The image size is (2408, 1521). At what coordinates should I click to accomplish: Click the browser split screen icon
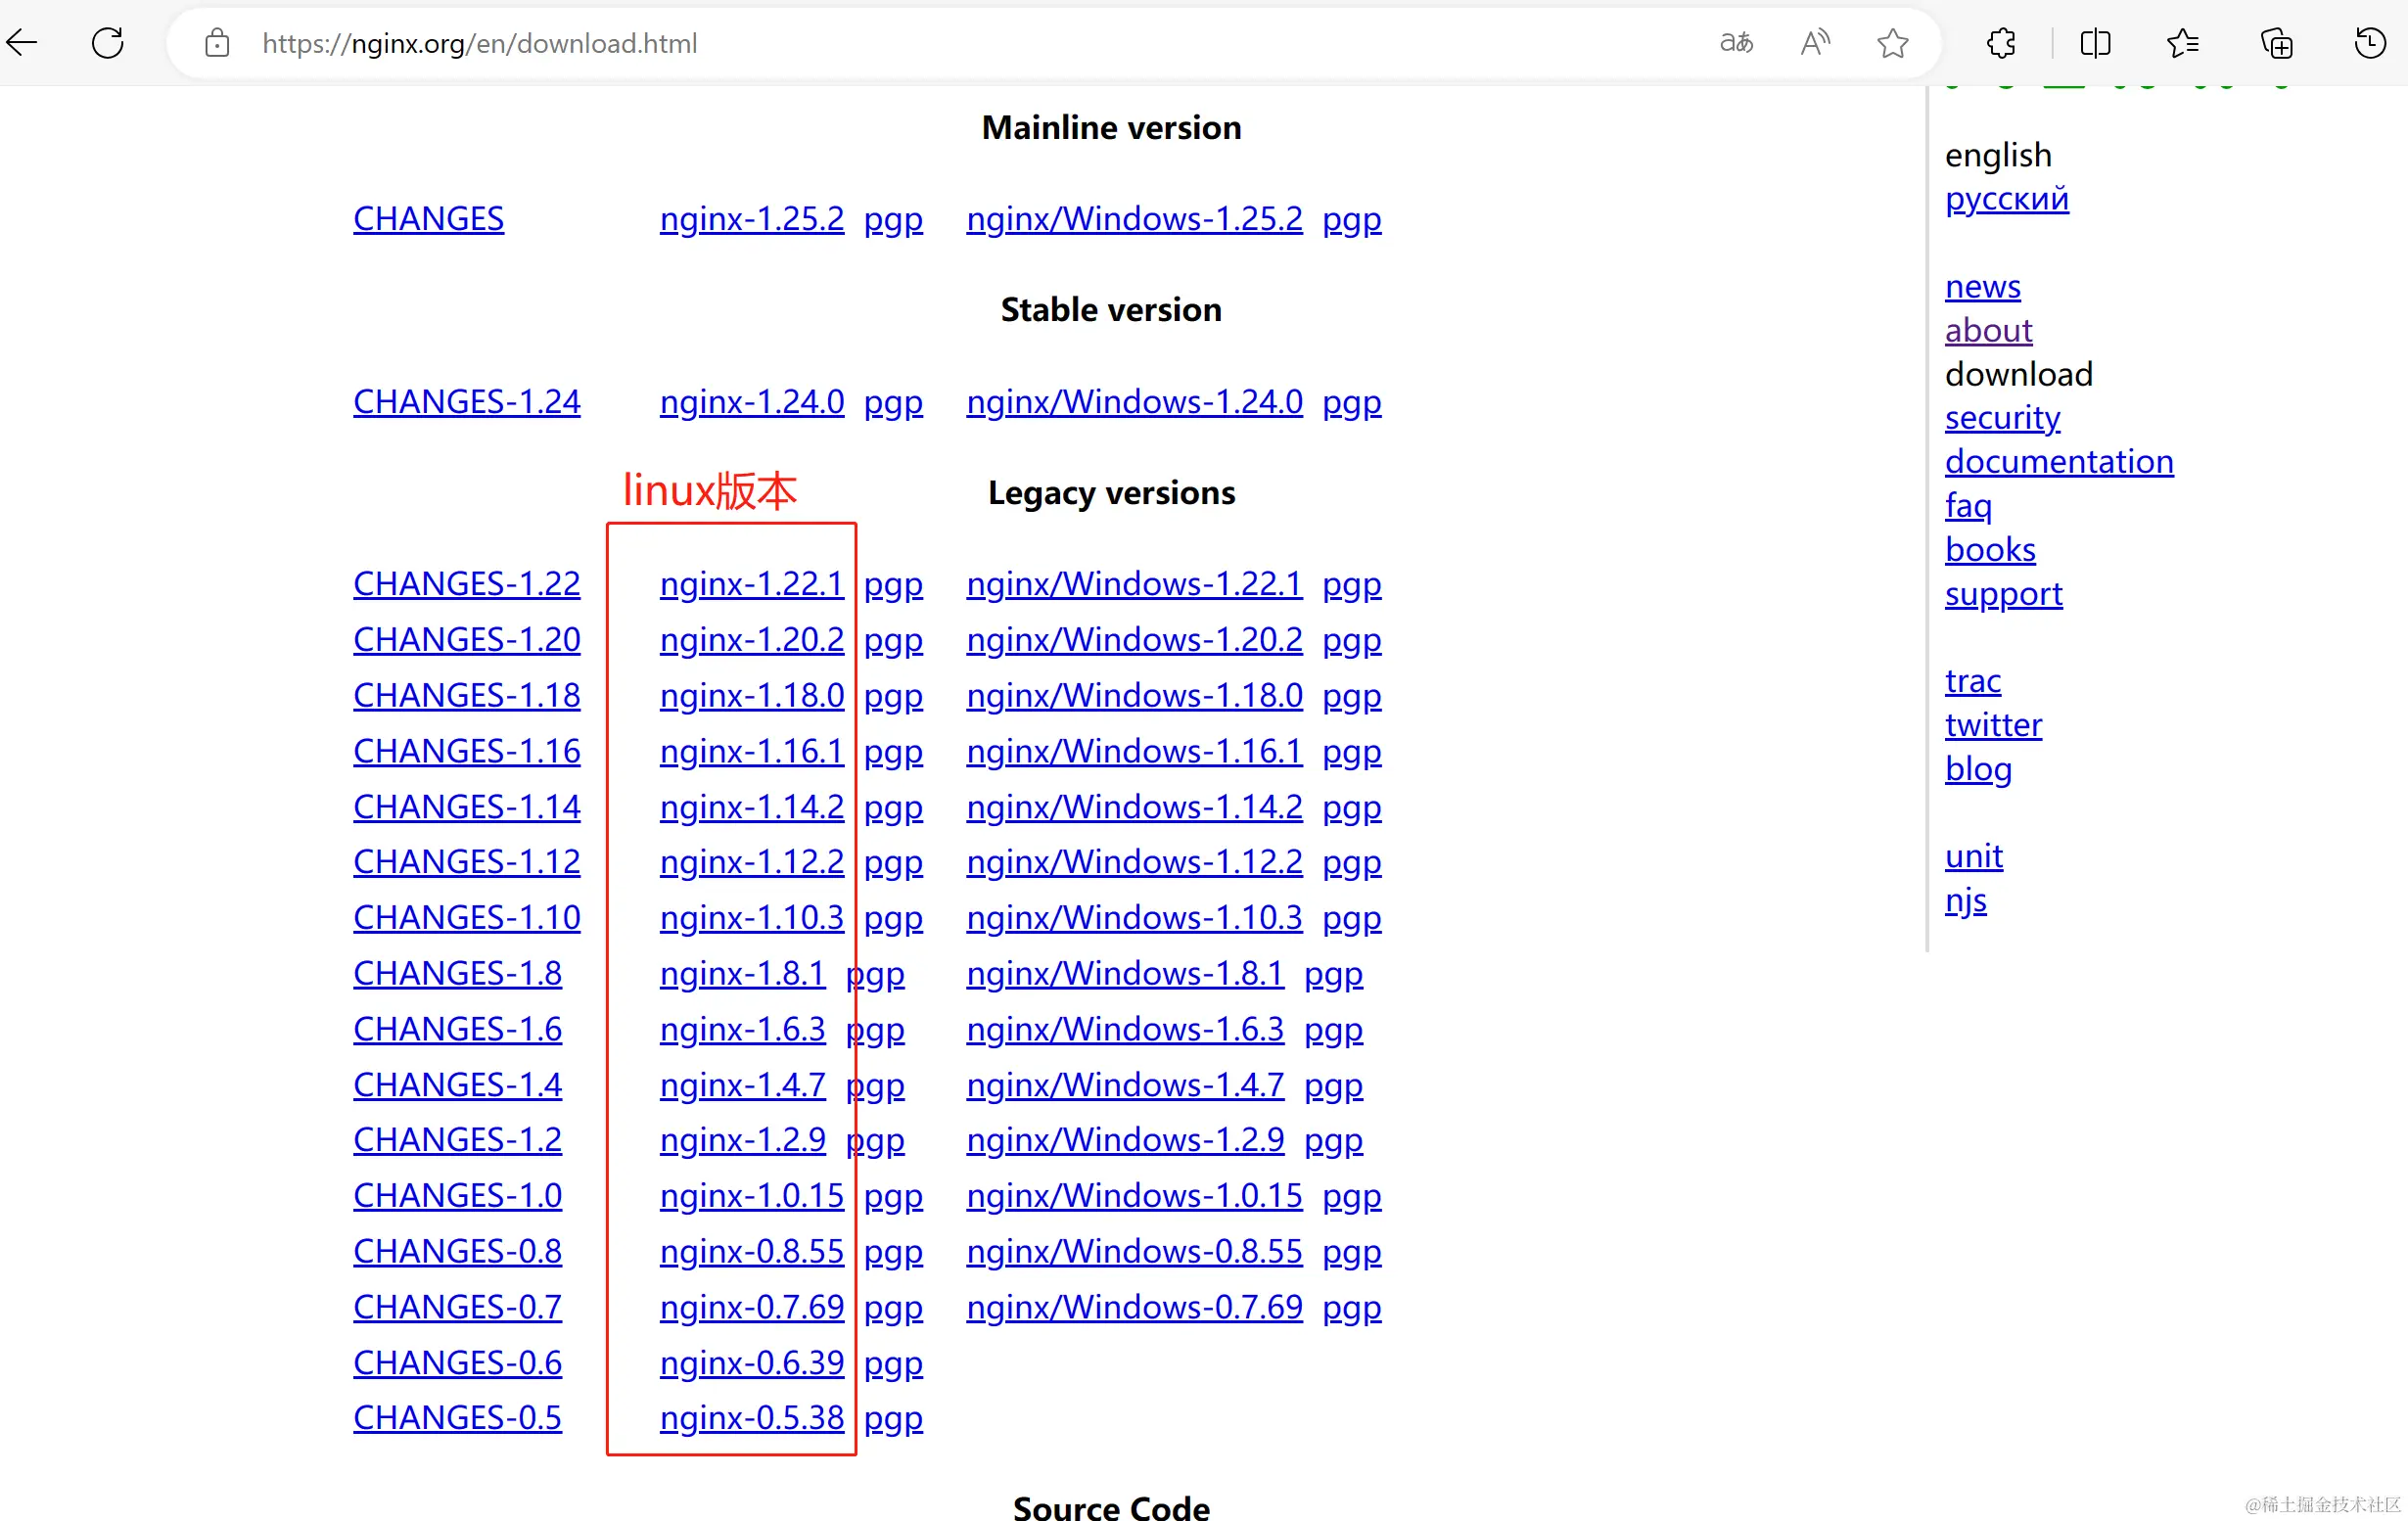(2095, 44)
